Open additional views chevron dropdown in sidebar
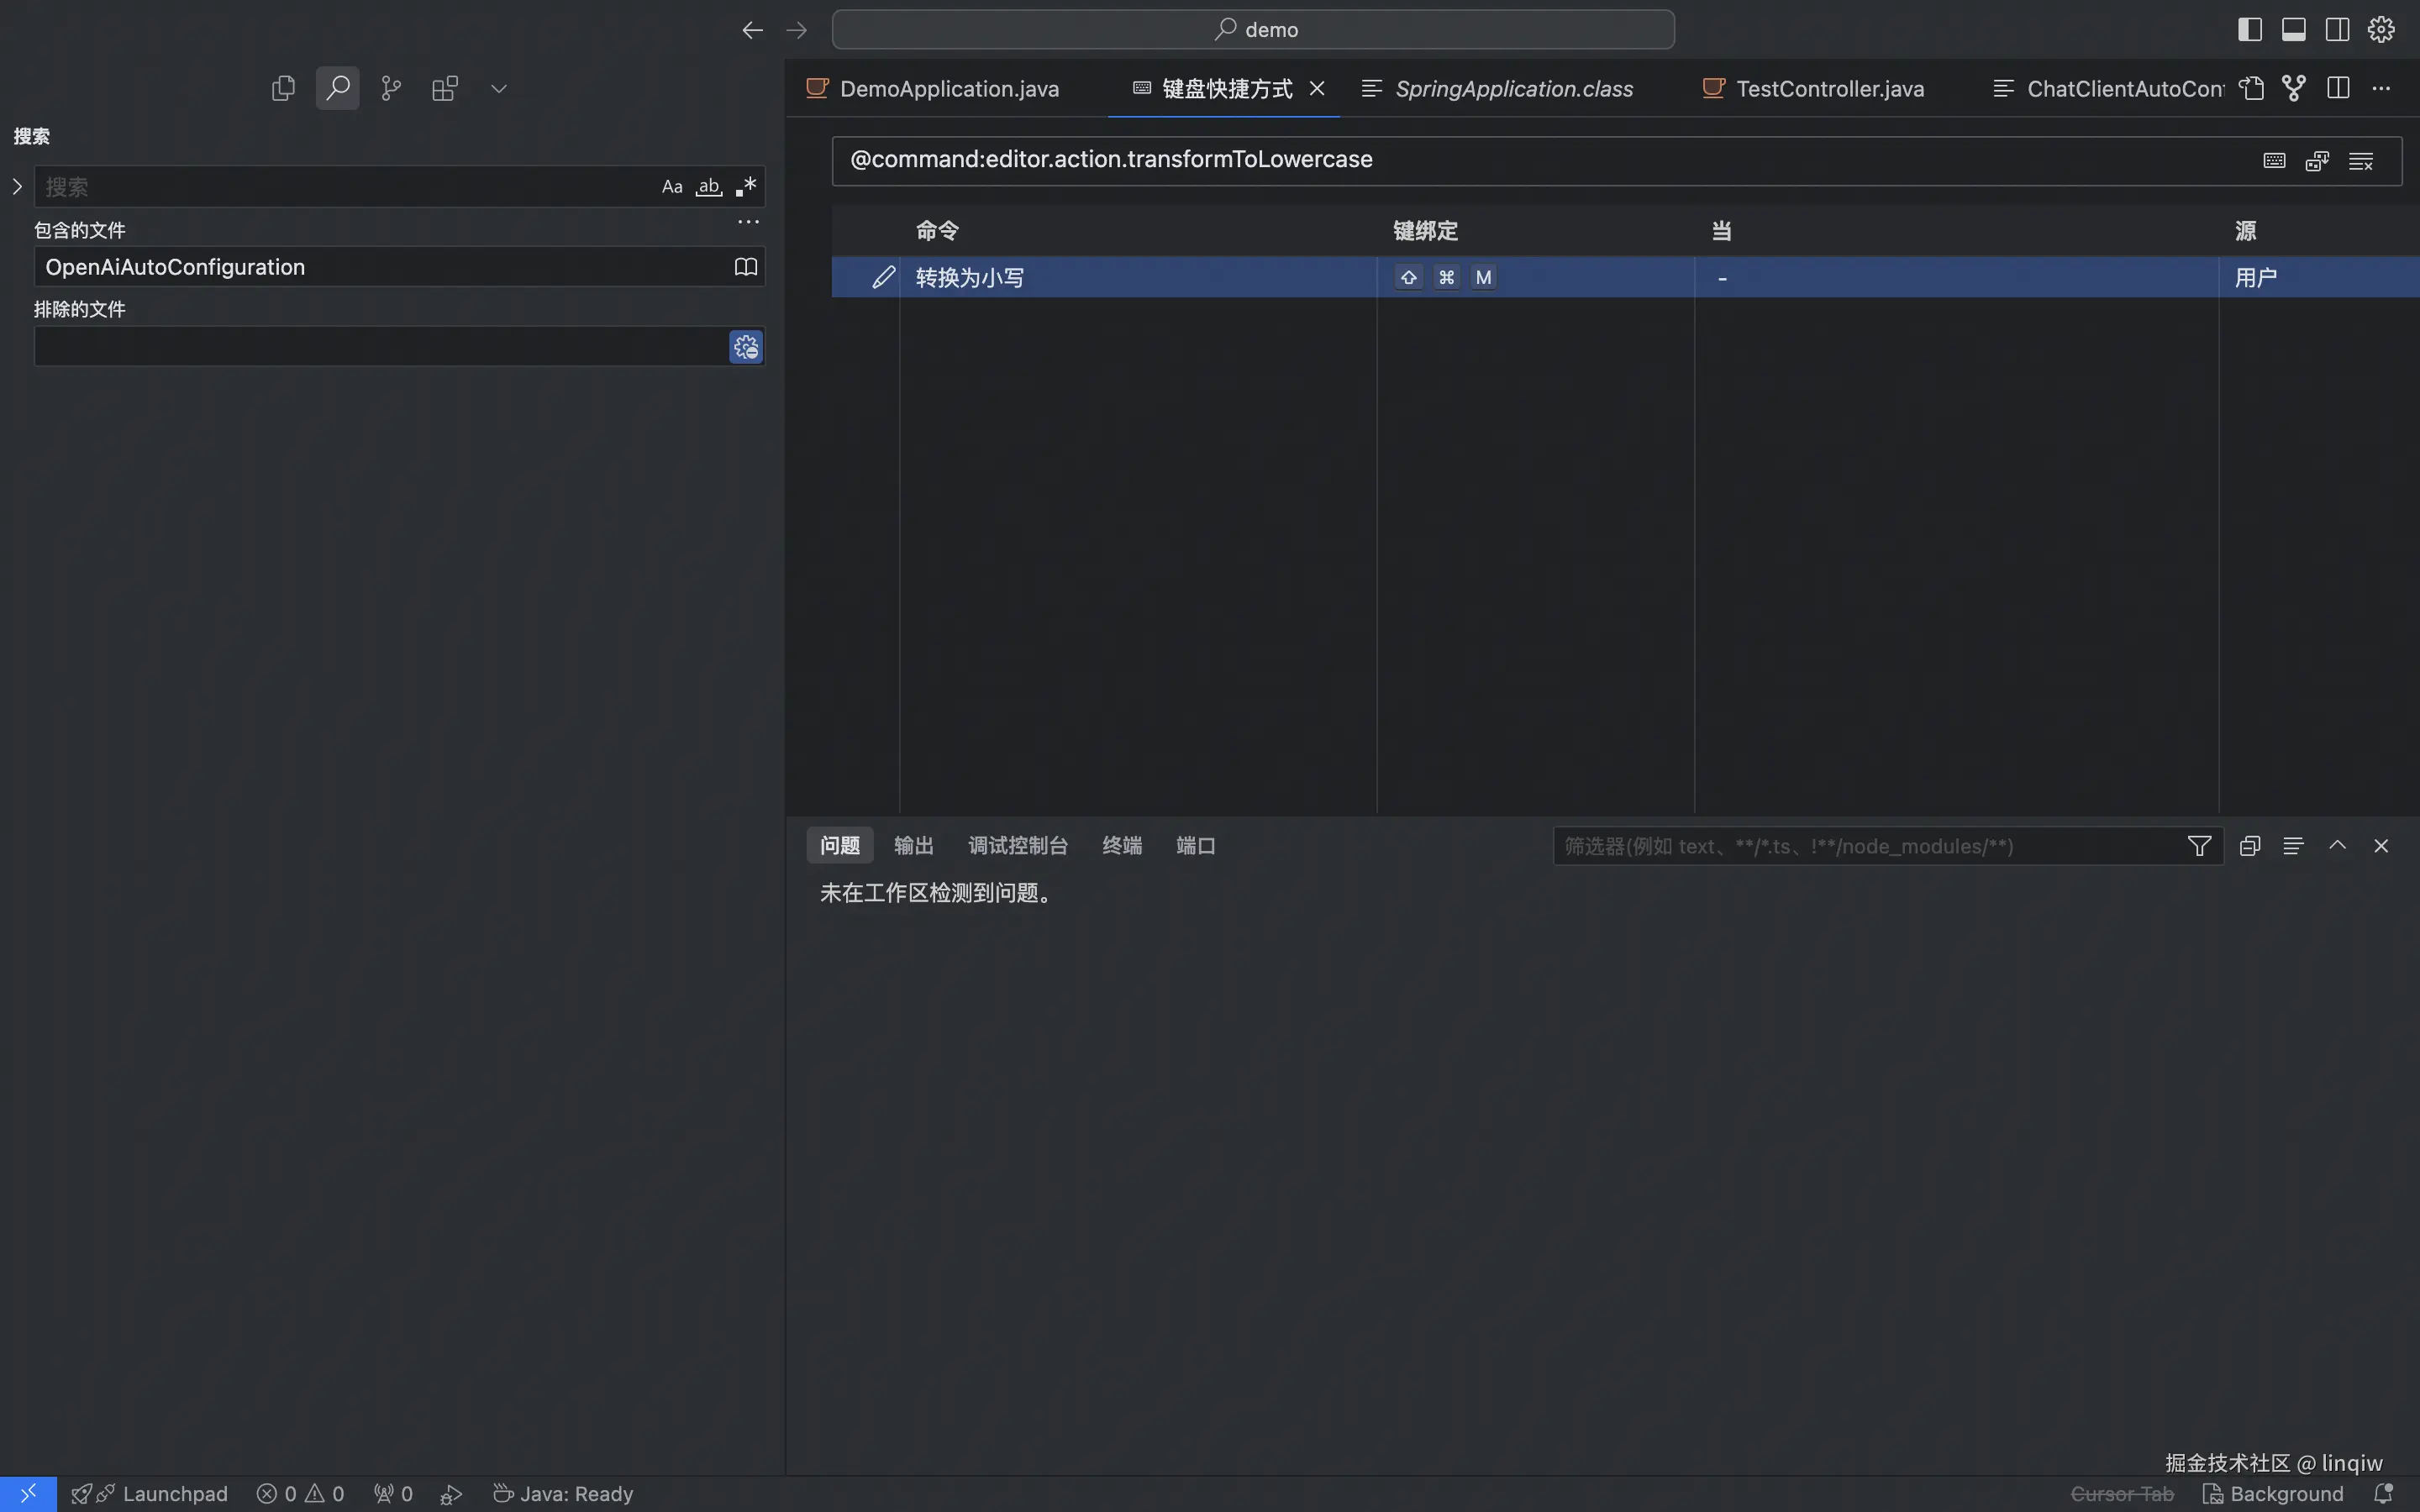 click(x=499, y=88)
